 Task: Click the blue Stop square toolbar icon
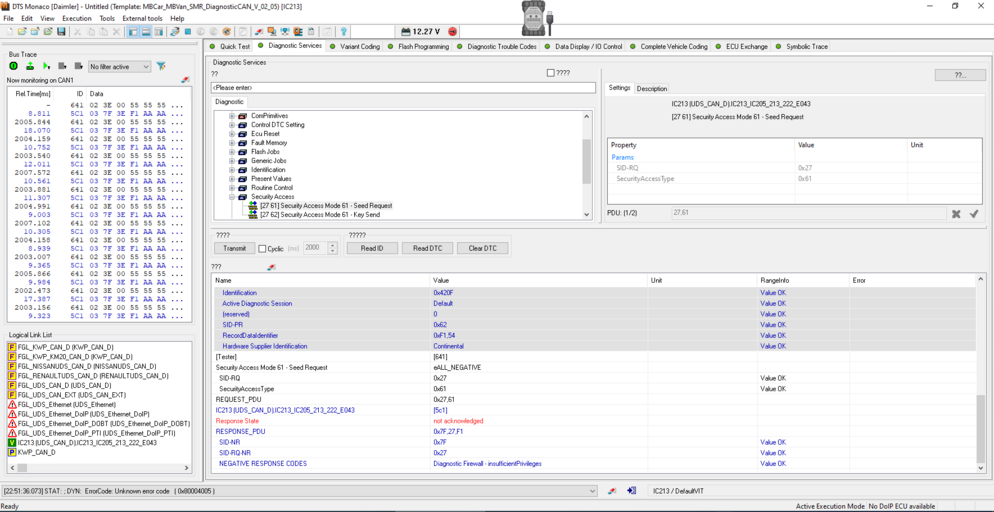click(188, 31)
